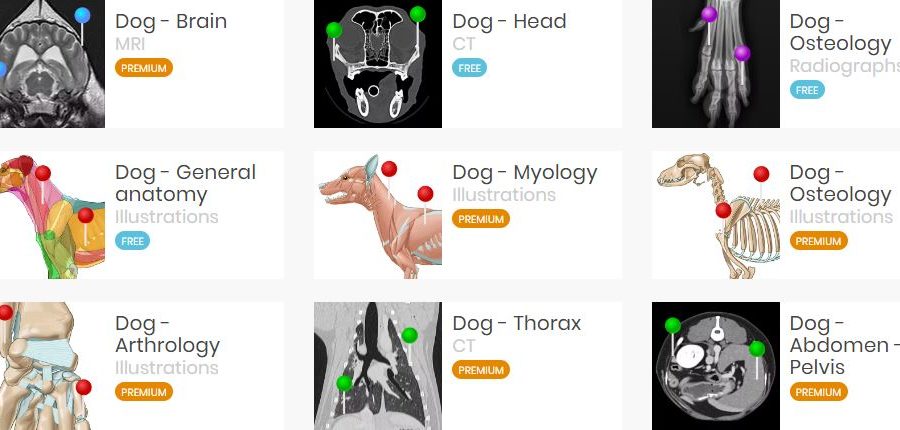Click the FREE badge under Dog - Head
The width and height of the screenshot is (900, 430).
click(470, 68)
